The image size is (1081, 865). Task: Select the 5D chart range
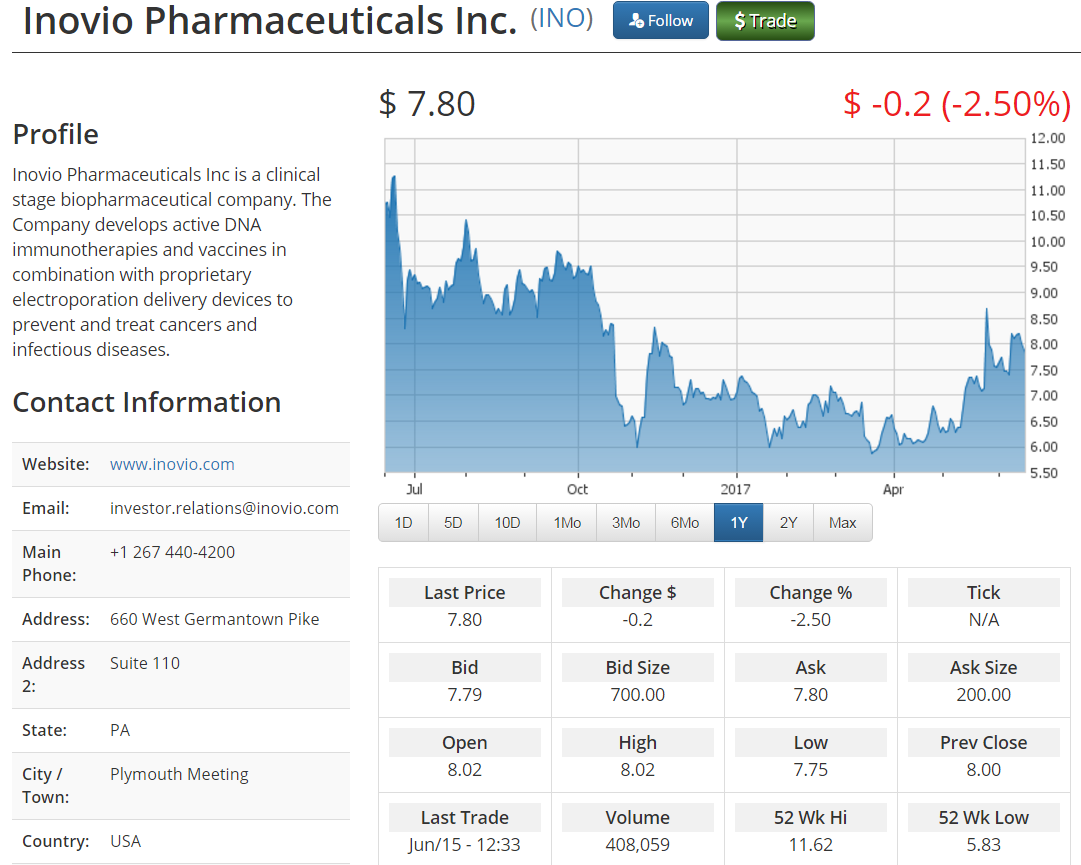click(453, 522)
